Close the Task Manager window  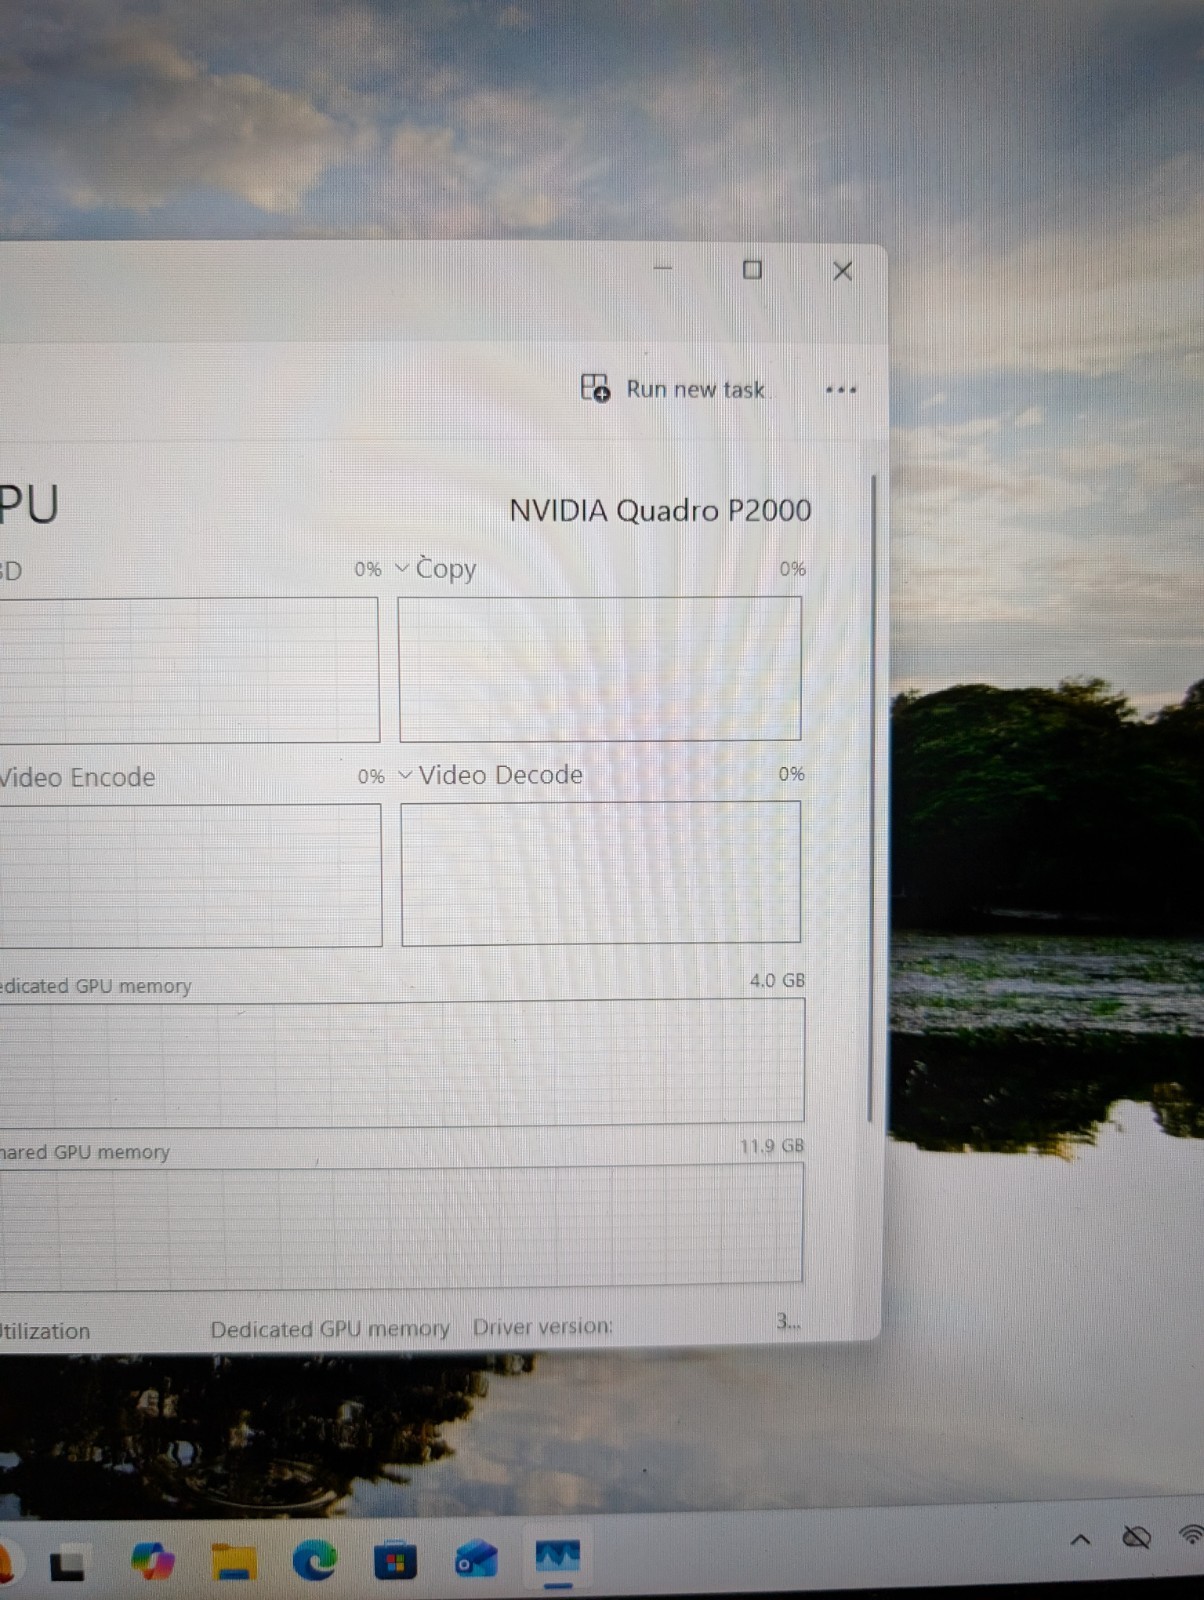(x=843, y=271)
